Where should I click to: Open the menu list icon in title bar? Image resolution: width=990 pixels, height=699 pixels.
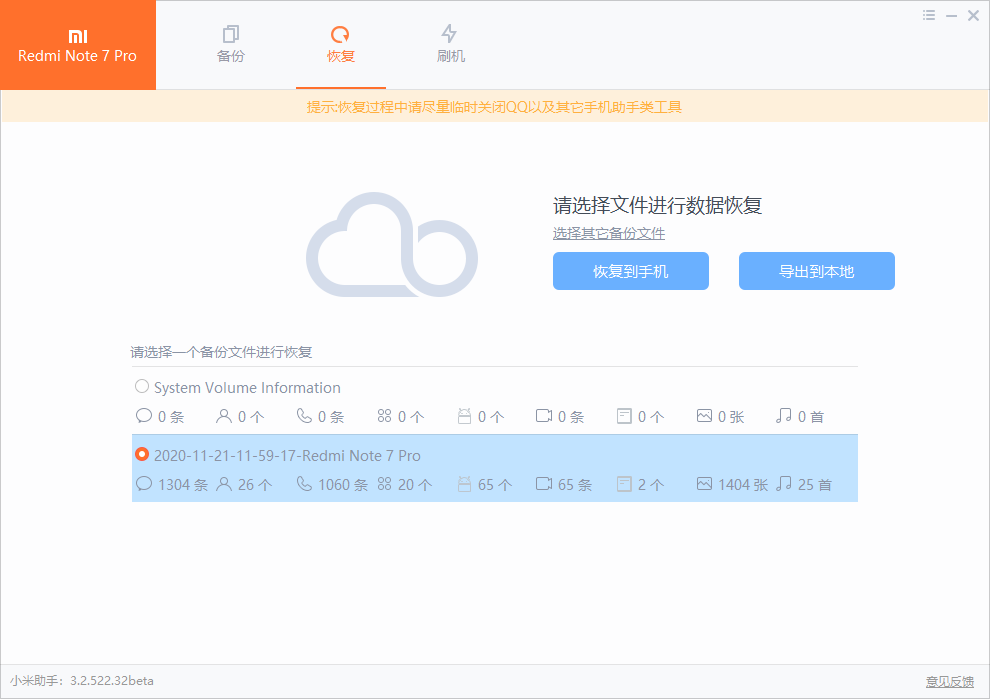929,15
